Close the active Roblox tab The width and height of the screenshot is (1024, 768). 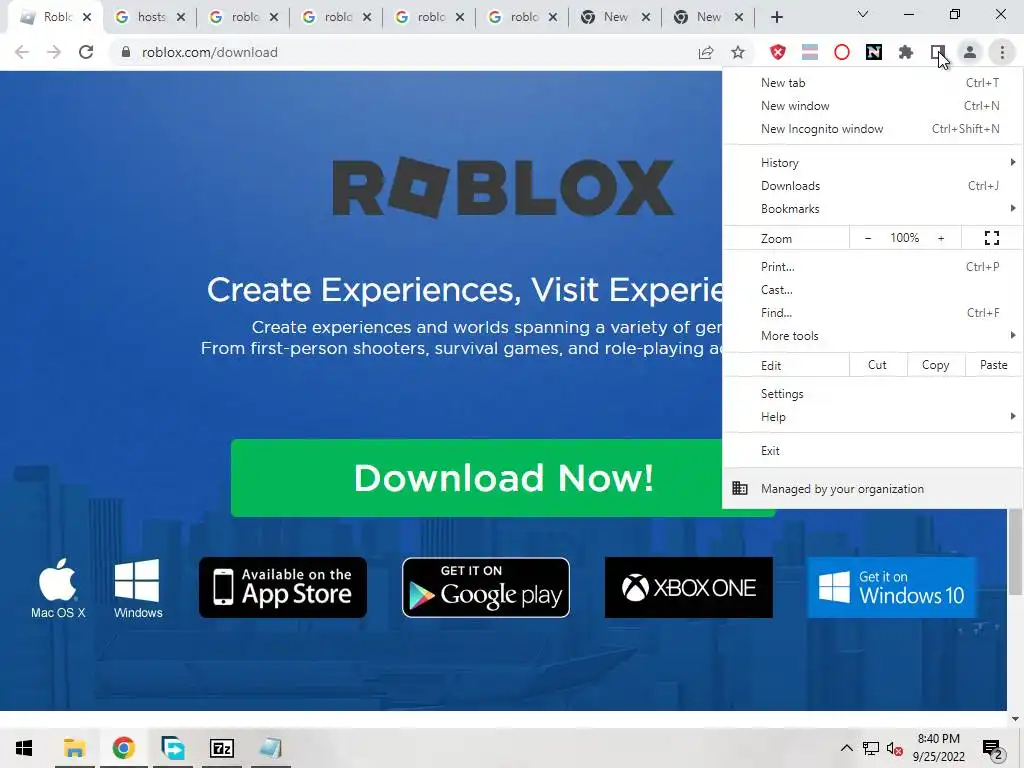87,18
